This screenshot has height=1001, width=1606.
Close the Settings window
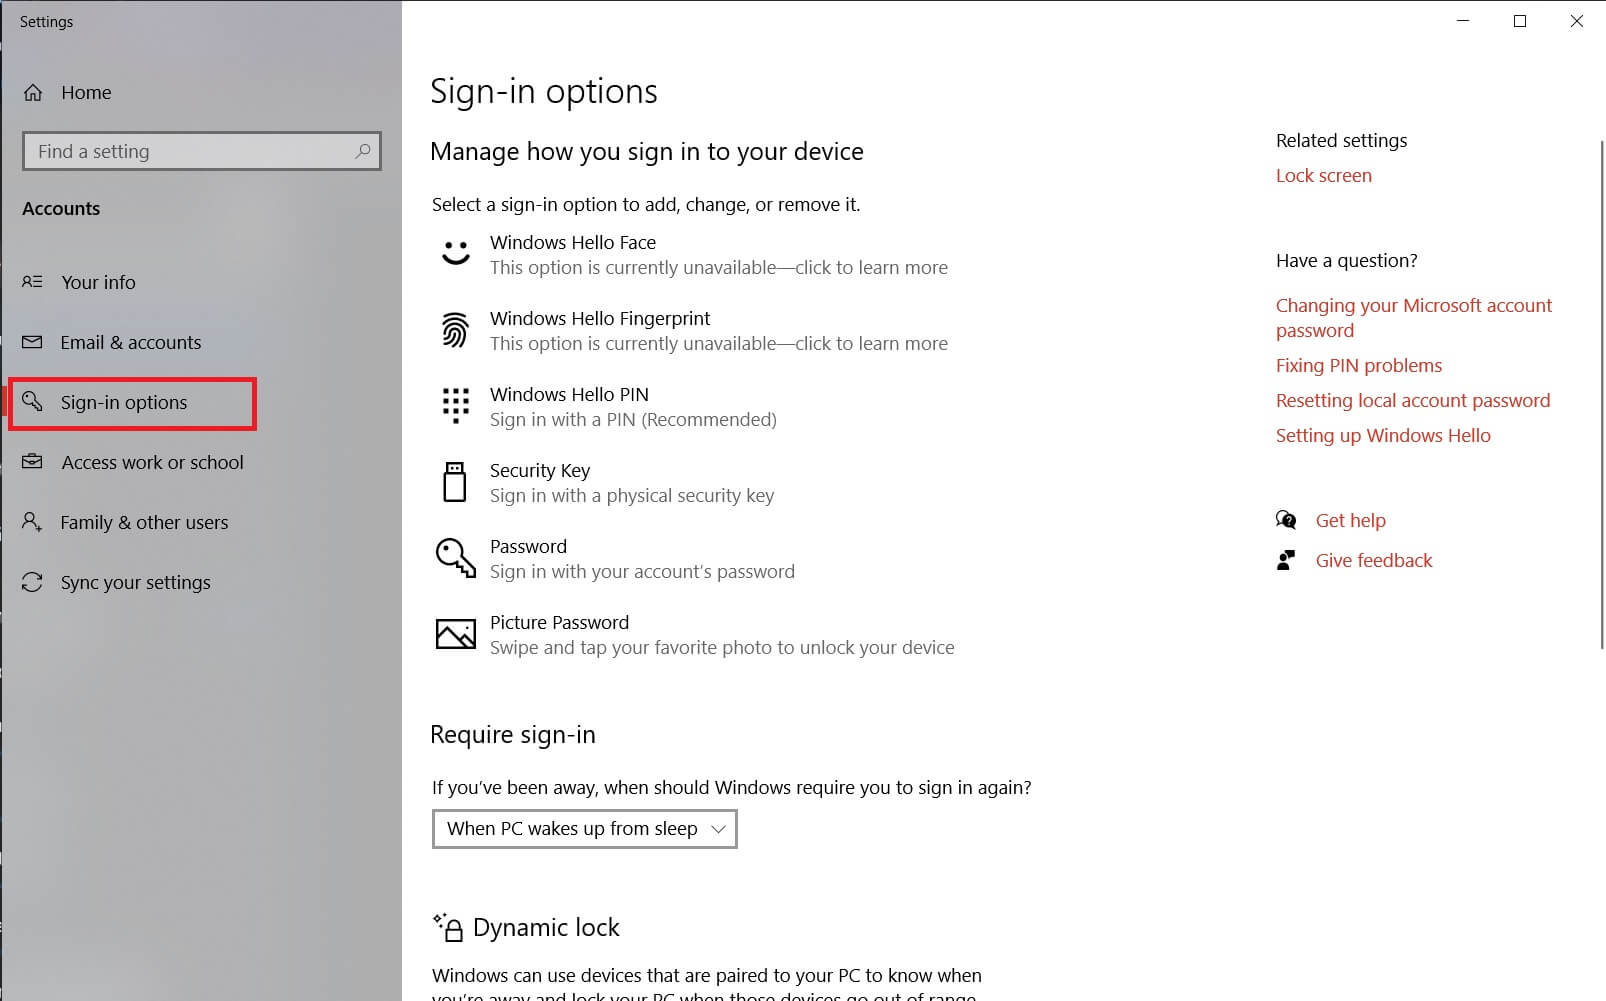(x=1577, y=21)
